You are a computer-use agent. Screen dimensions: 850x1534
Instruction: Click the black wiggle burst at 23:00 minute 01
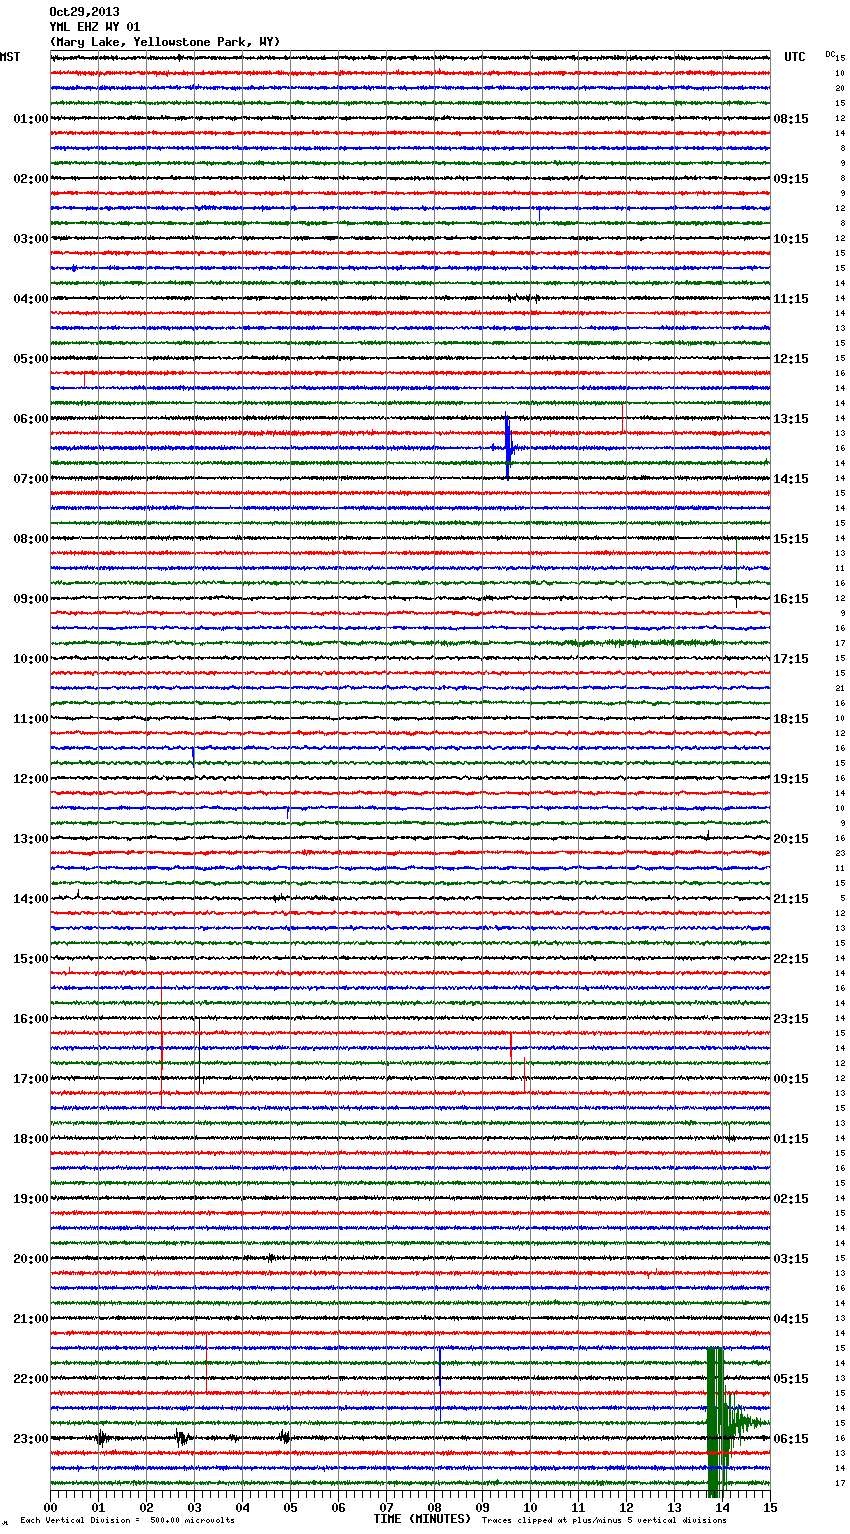[x=101, y=1438]
